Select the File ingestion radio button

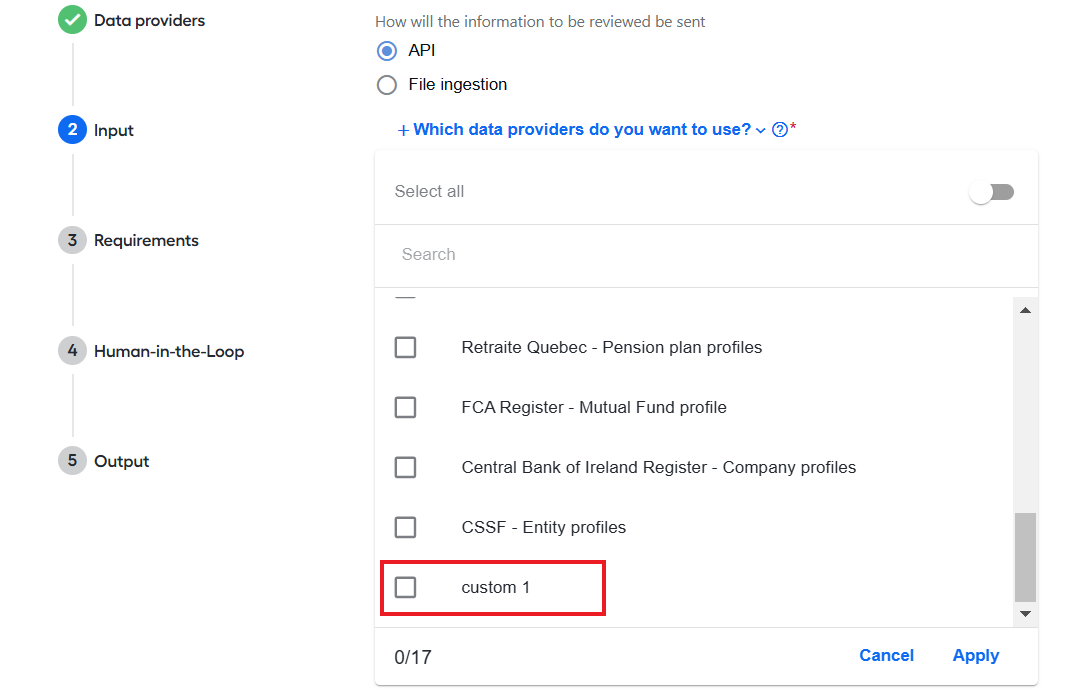tap(387, 85)
